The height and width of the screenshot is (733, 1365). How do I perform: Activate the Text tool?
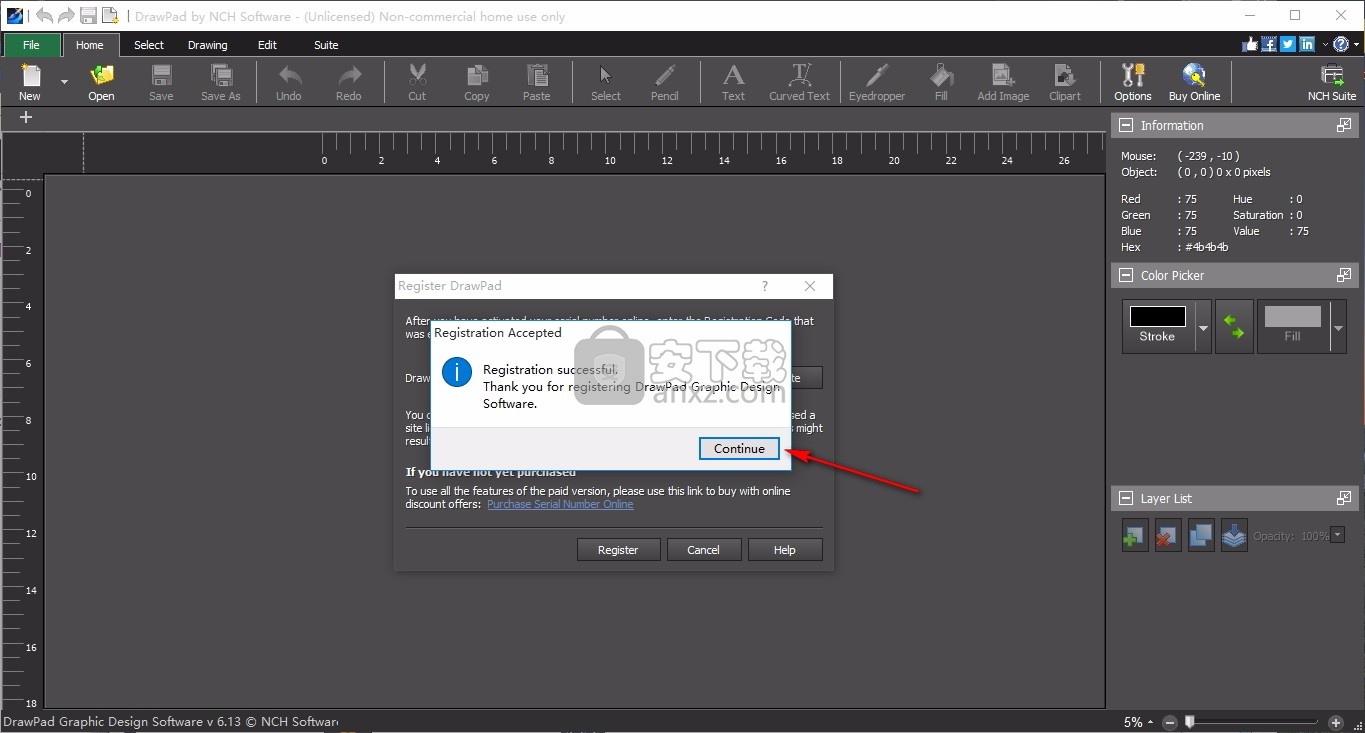pos(734,82)
